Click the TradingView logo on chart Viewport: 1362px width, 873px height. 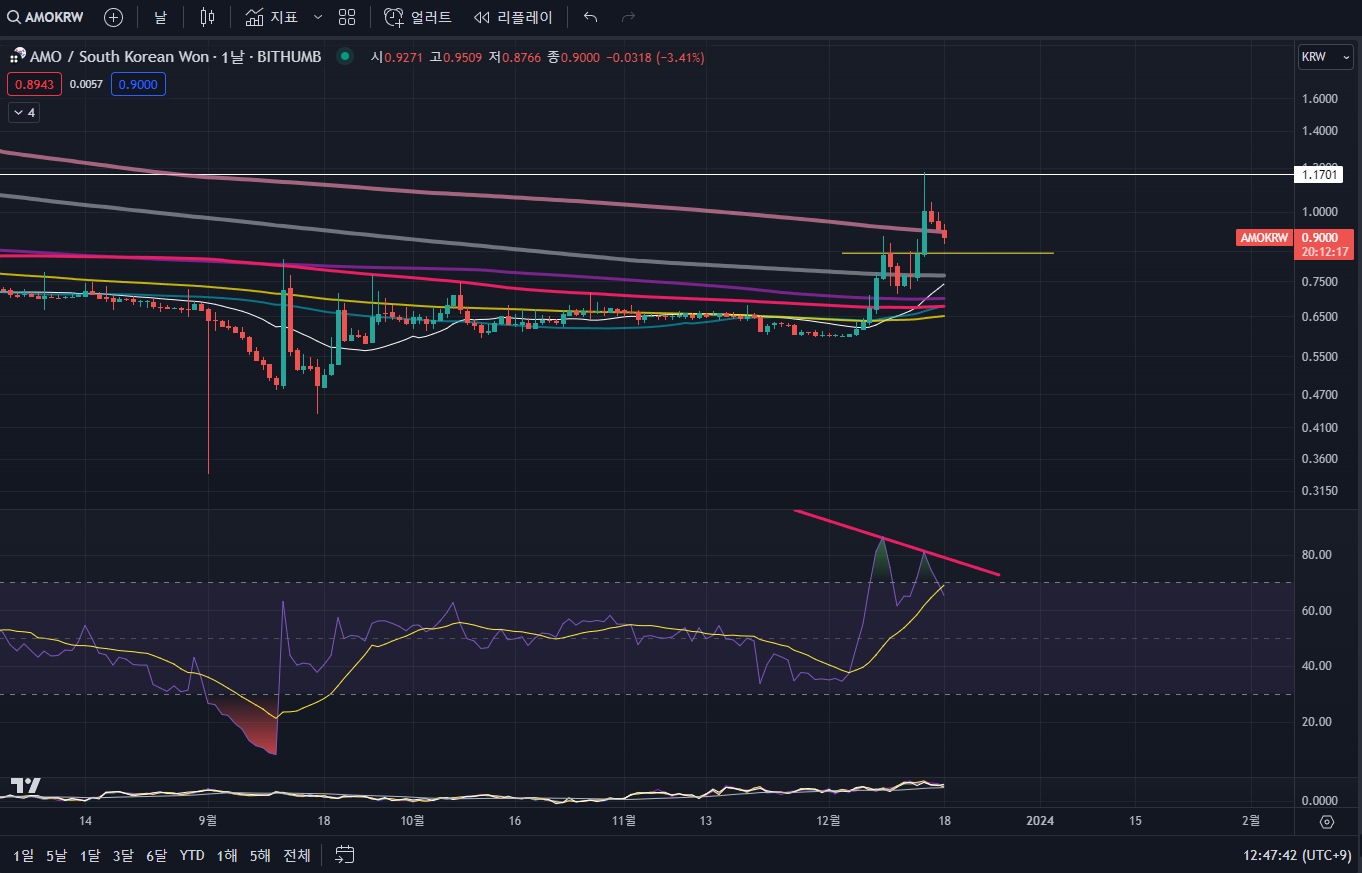(25, 786)
